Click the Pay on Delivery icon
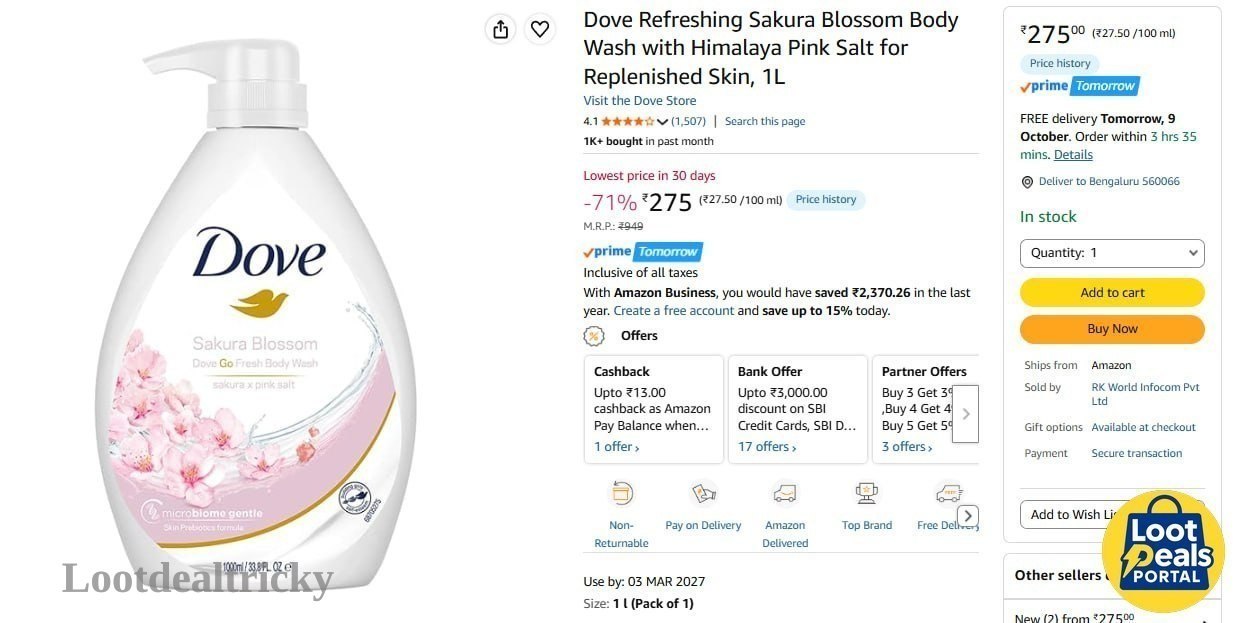 pyautogui.click(x=704, y=493)
